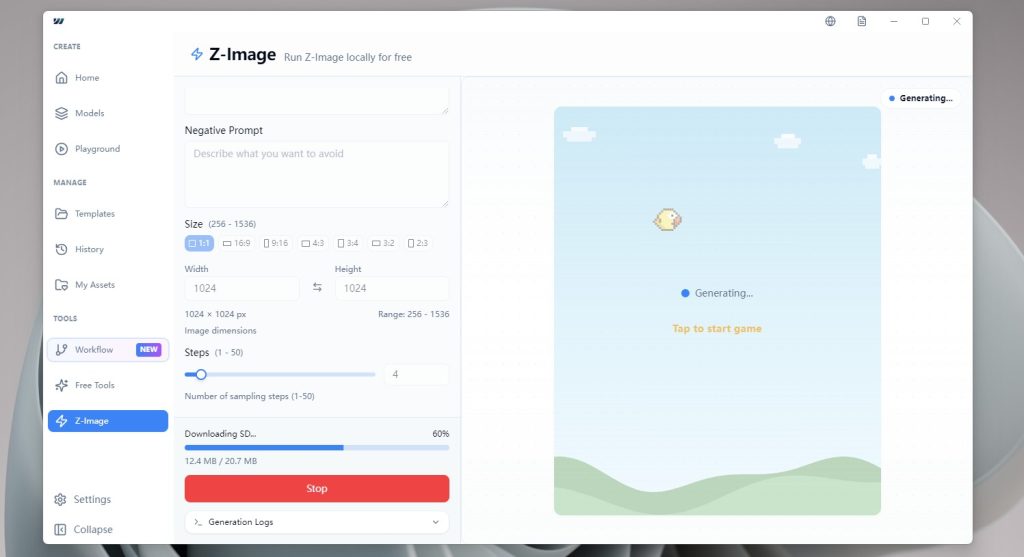Click the '12.4 MB / 20.7 MB' text
This screenshot has width=1024, height=557.
(x=221, y=461)
